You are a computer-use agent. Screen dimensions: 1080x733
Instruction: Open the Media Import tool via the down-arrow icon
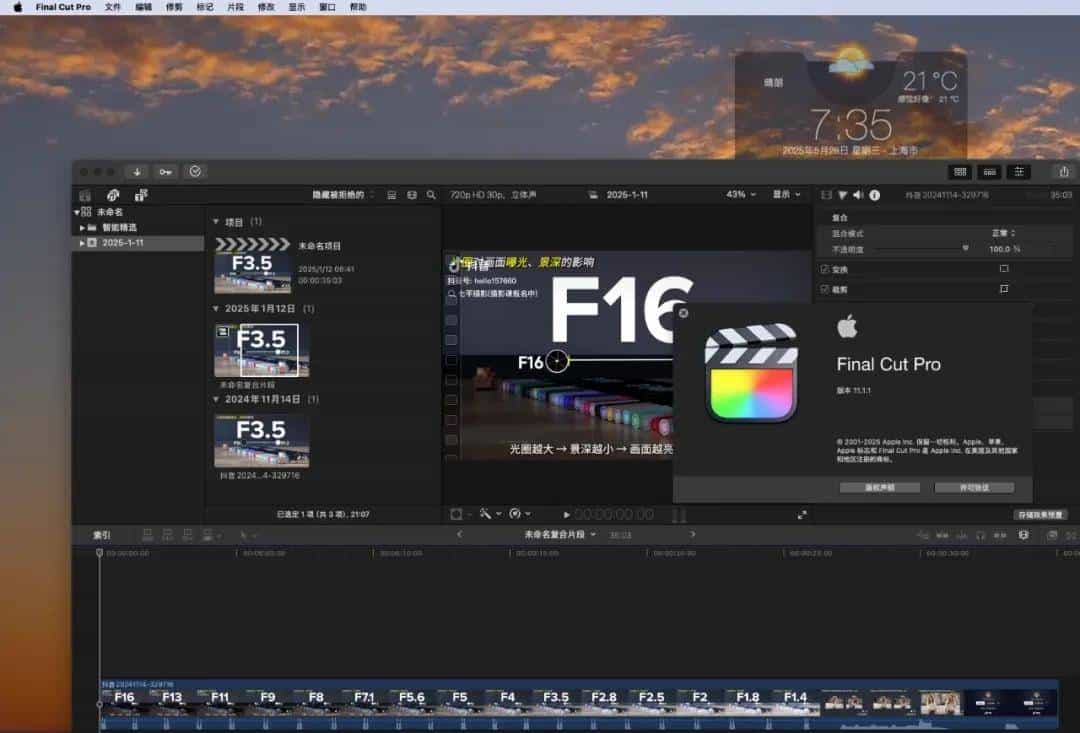(x=137, y=172)
